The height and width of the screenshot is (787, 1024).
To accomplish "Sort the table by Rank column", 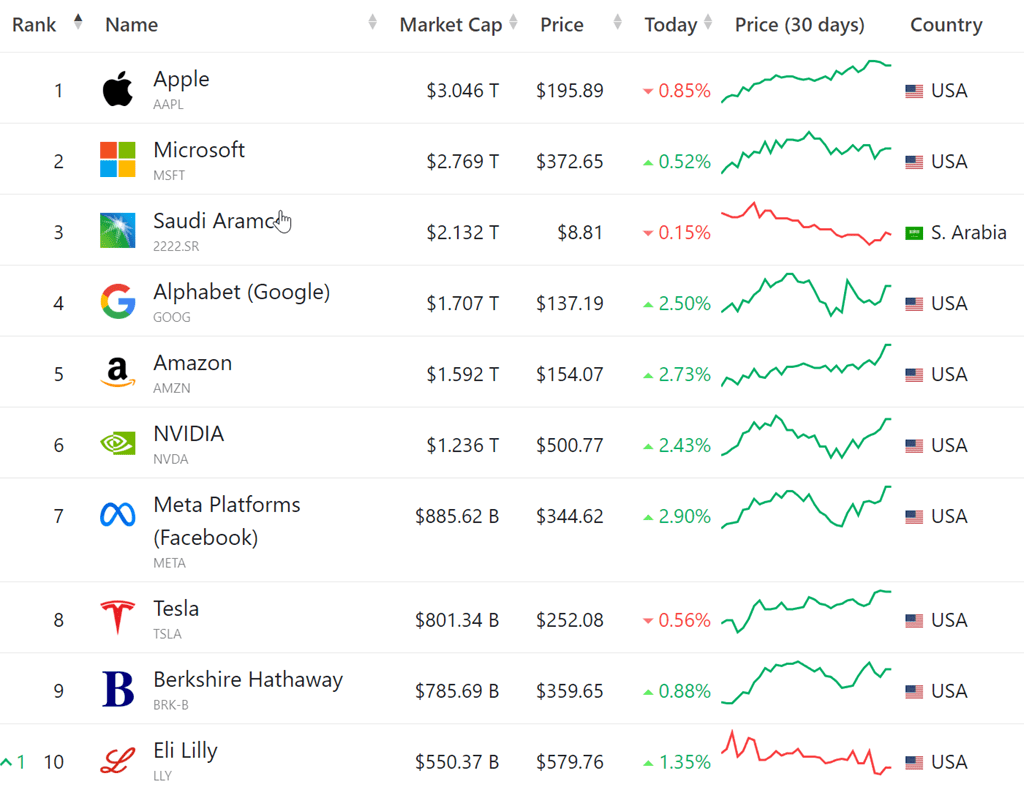I will pos(78,23).
